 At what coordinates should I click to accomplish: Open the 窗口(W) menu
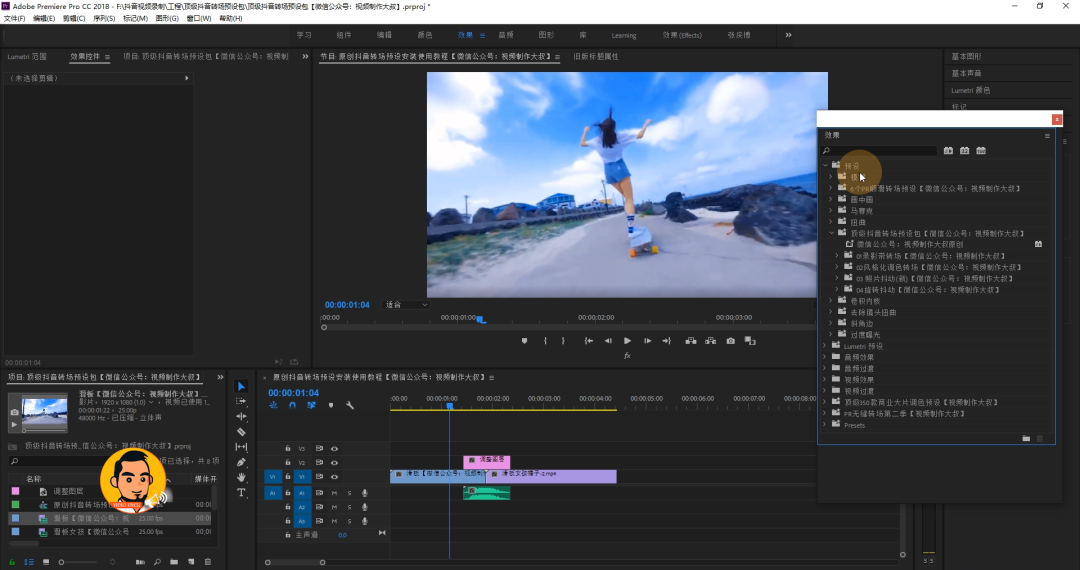click(x=198, y=19)
